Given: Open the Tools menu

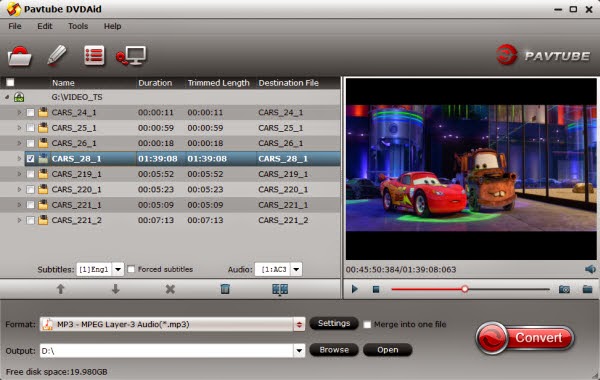Looking at the screenshot, I should tap(78, 26).
